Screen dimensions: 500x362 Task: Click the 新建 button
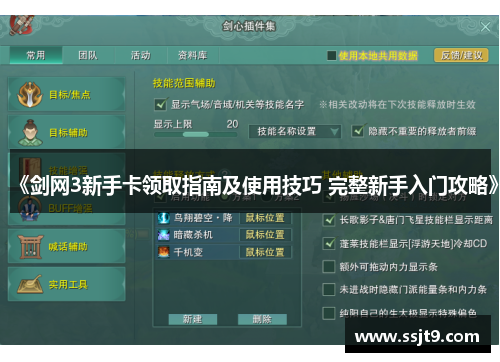(x=193, y=319)
